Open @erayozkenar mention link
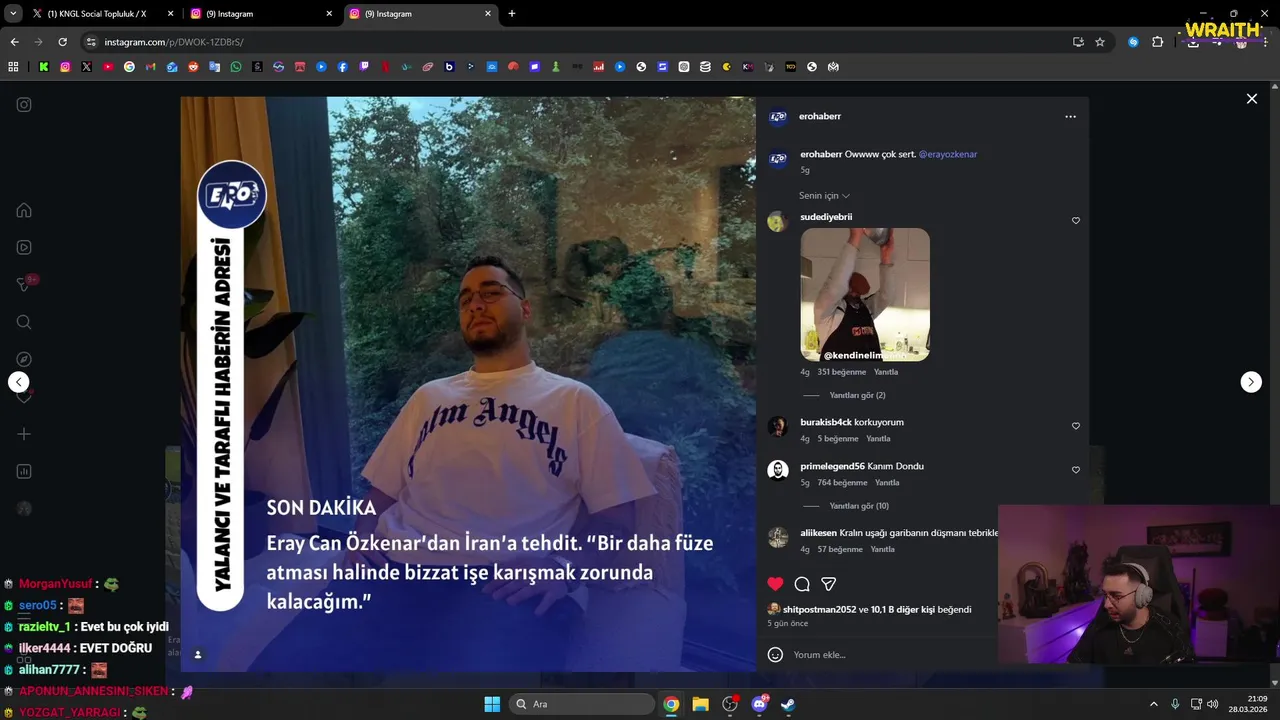The image size is (1280, 720). tap(948, 154)
